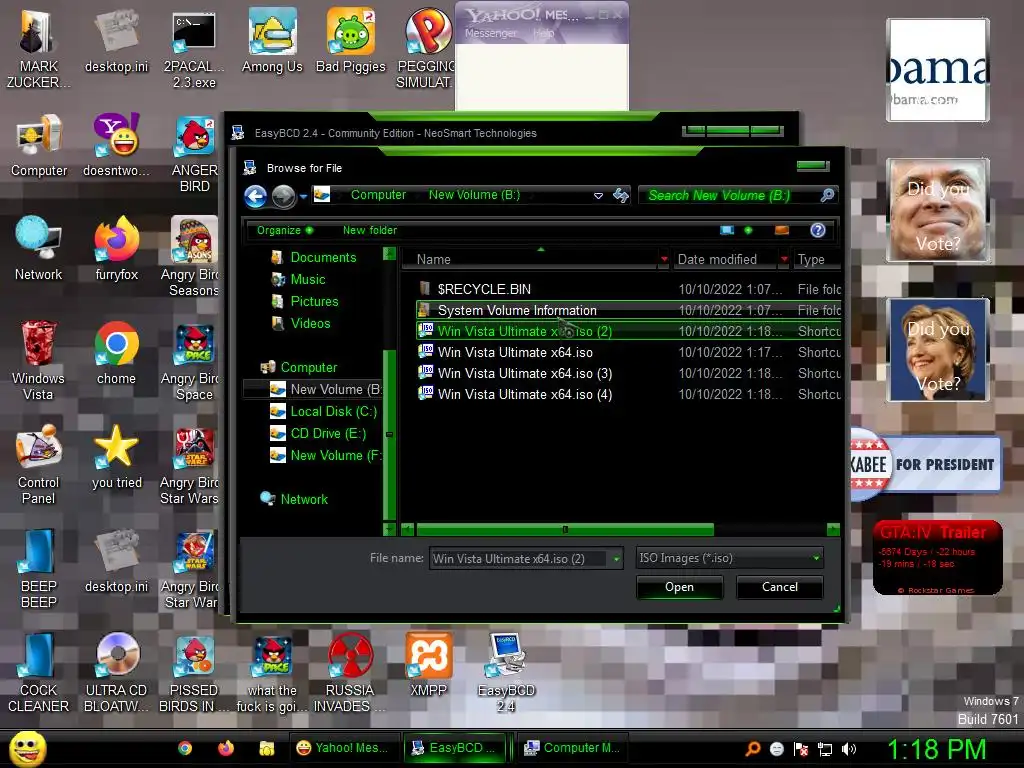Open the Among Us desktop icon
The image size is (1024, 768).
[272, 40]
